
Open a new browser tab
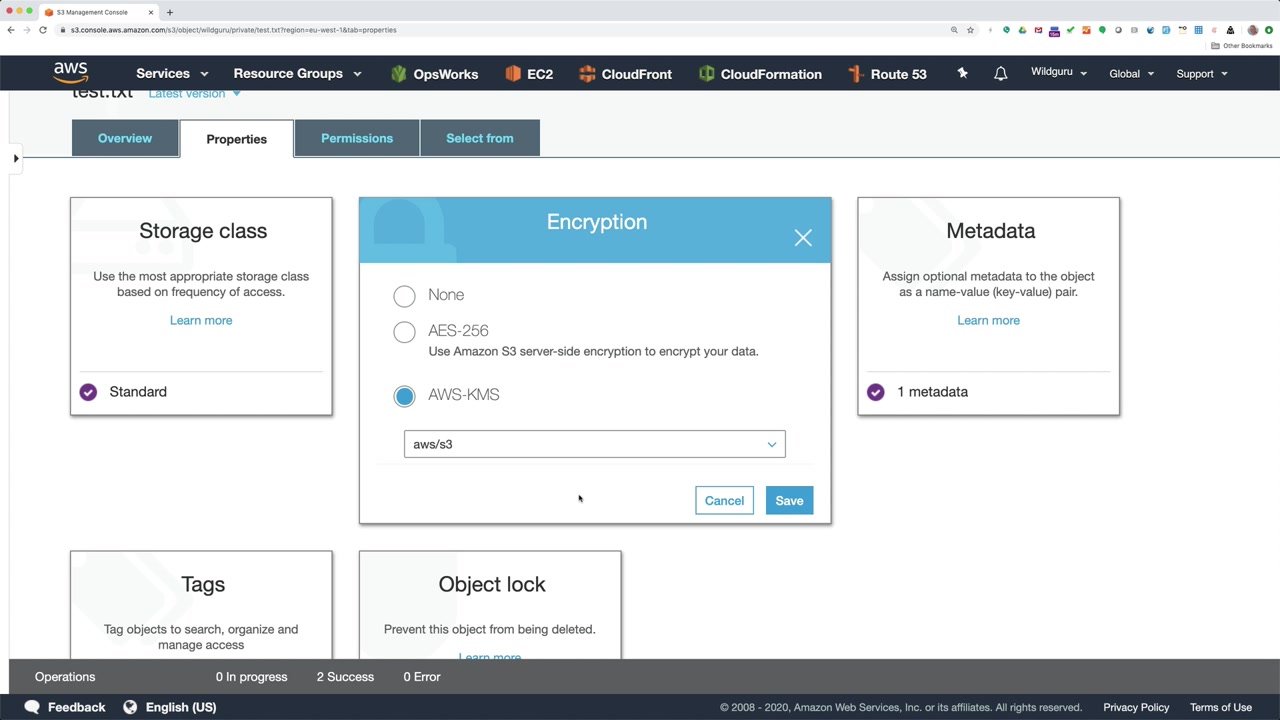tap(170, 12)
